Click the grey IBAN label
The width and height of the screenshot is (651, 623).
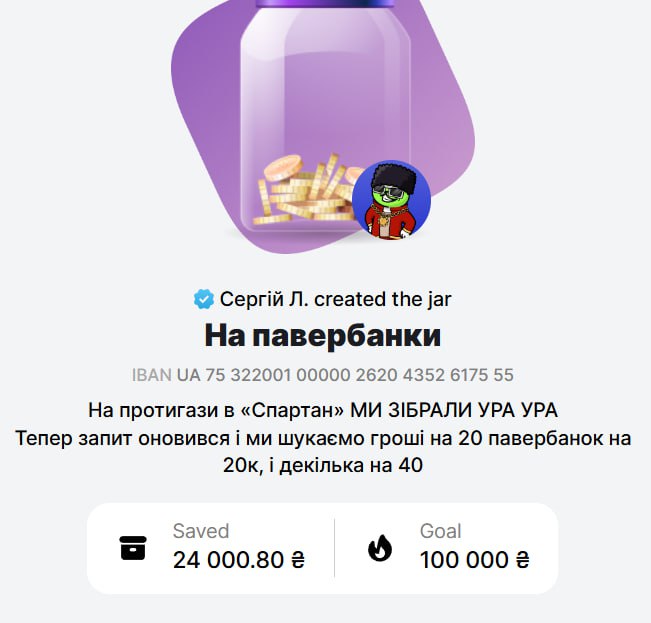(x=152, y=375)
